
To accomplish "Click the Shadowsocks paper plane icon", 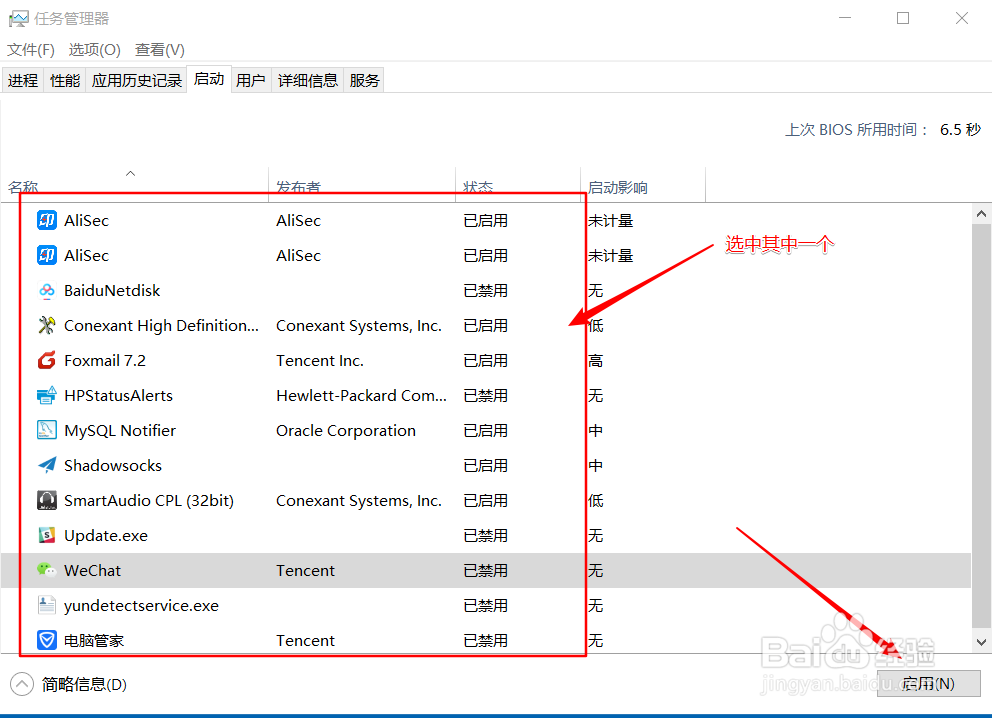I will click(x=47, y=466).
